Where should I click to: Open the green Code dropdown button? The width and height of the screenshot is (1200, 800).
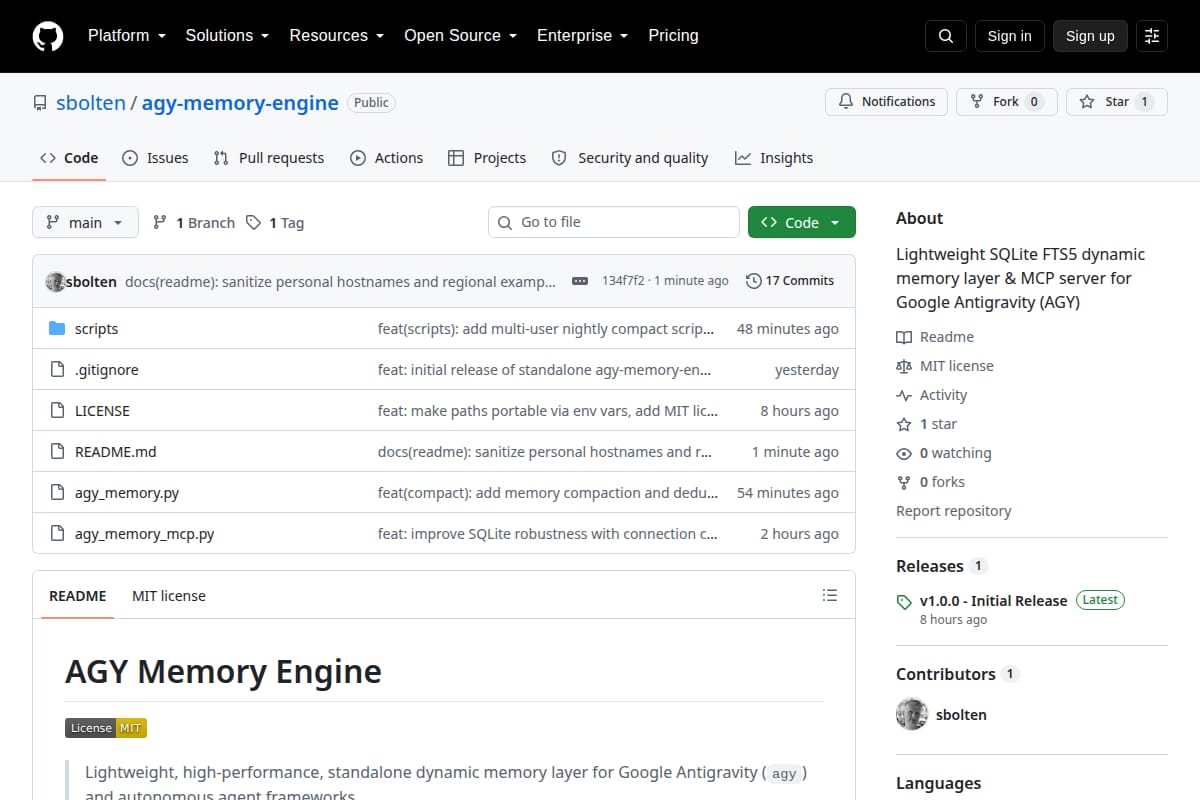coord(802,222)
